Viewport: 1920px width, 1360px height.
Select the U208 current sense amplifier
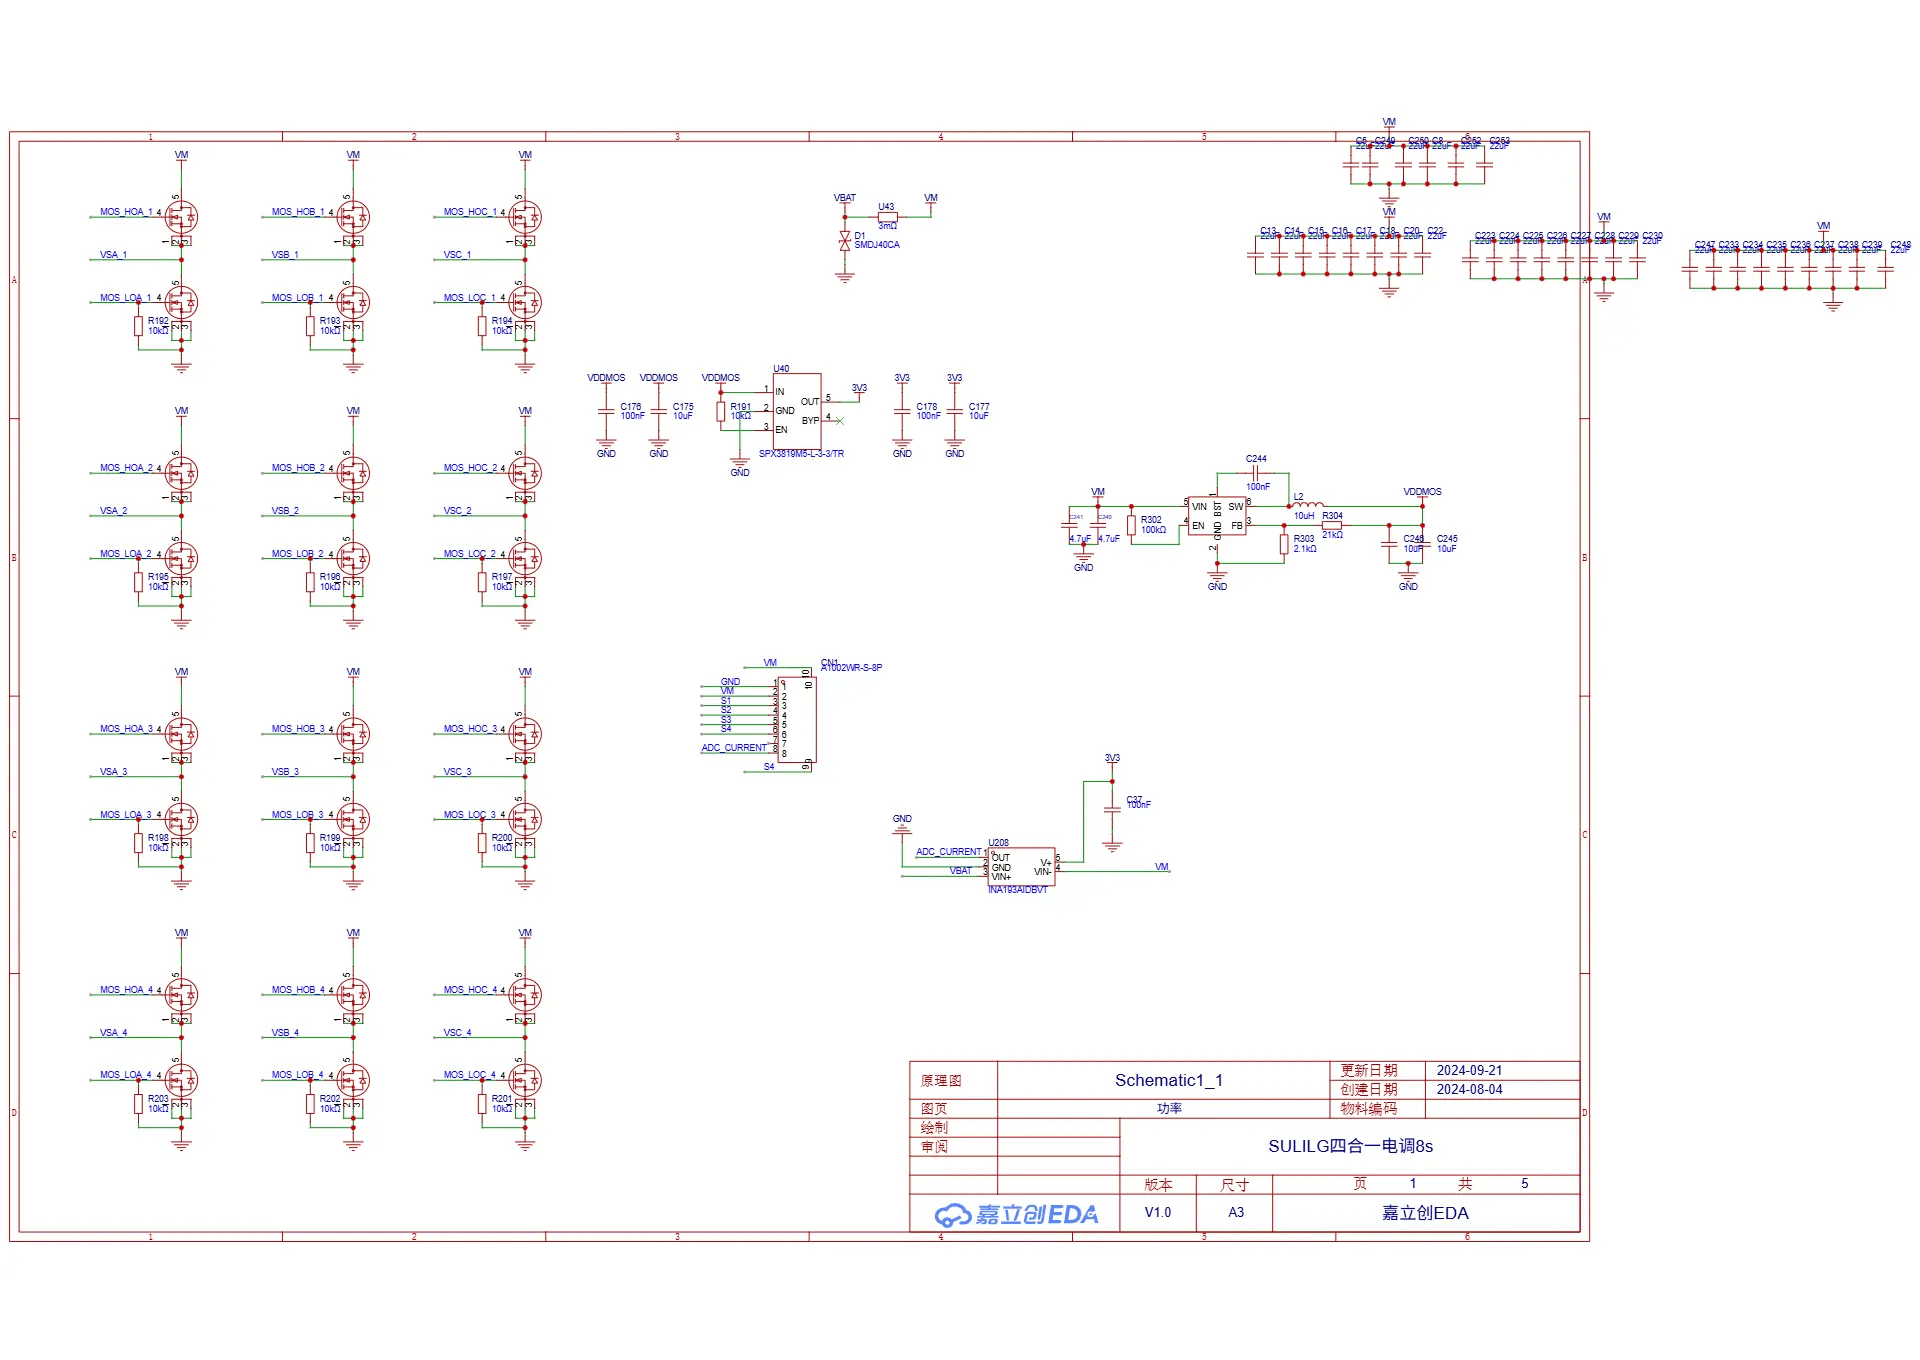pyautogui.click(x=1021, y=867)
